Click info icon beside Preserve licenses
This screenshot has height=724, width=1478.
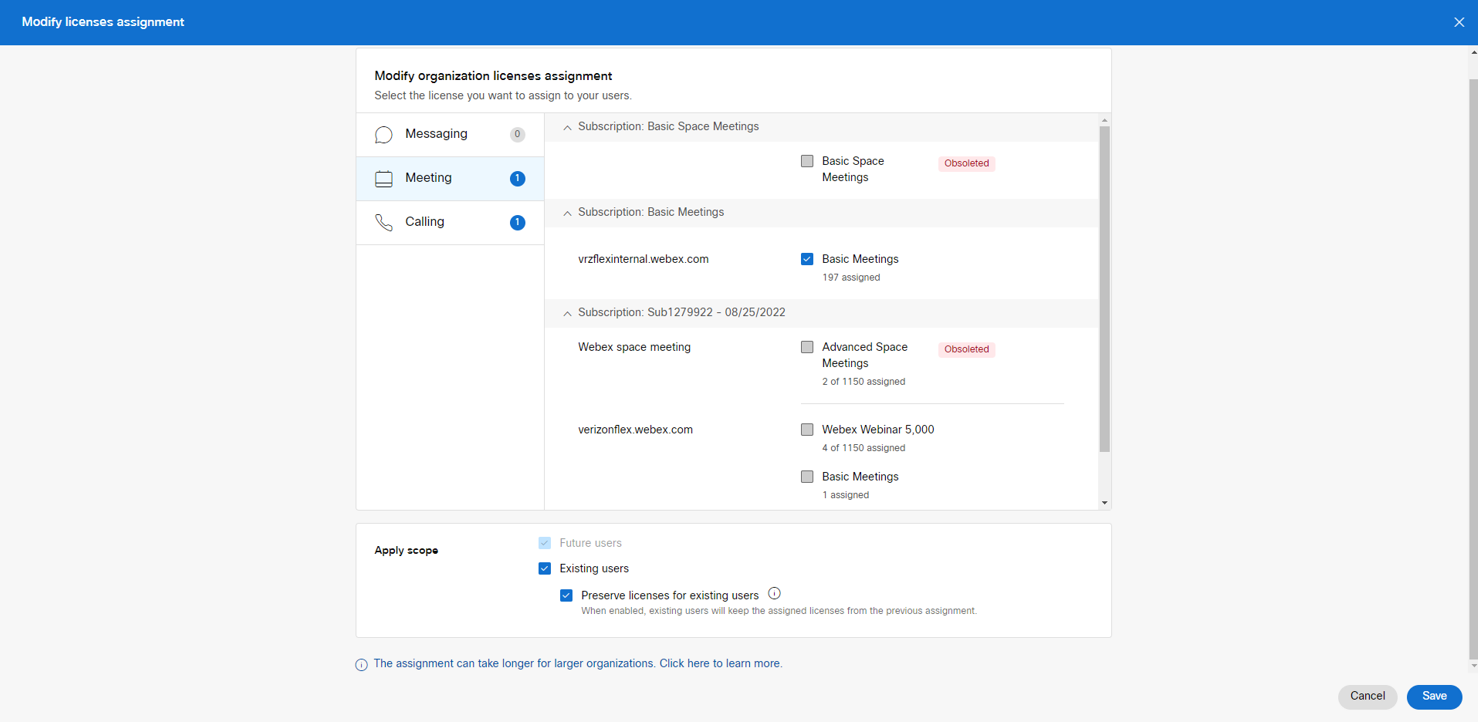[774, 594]
